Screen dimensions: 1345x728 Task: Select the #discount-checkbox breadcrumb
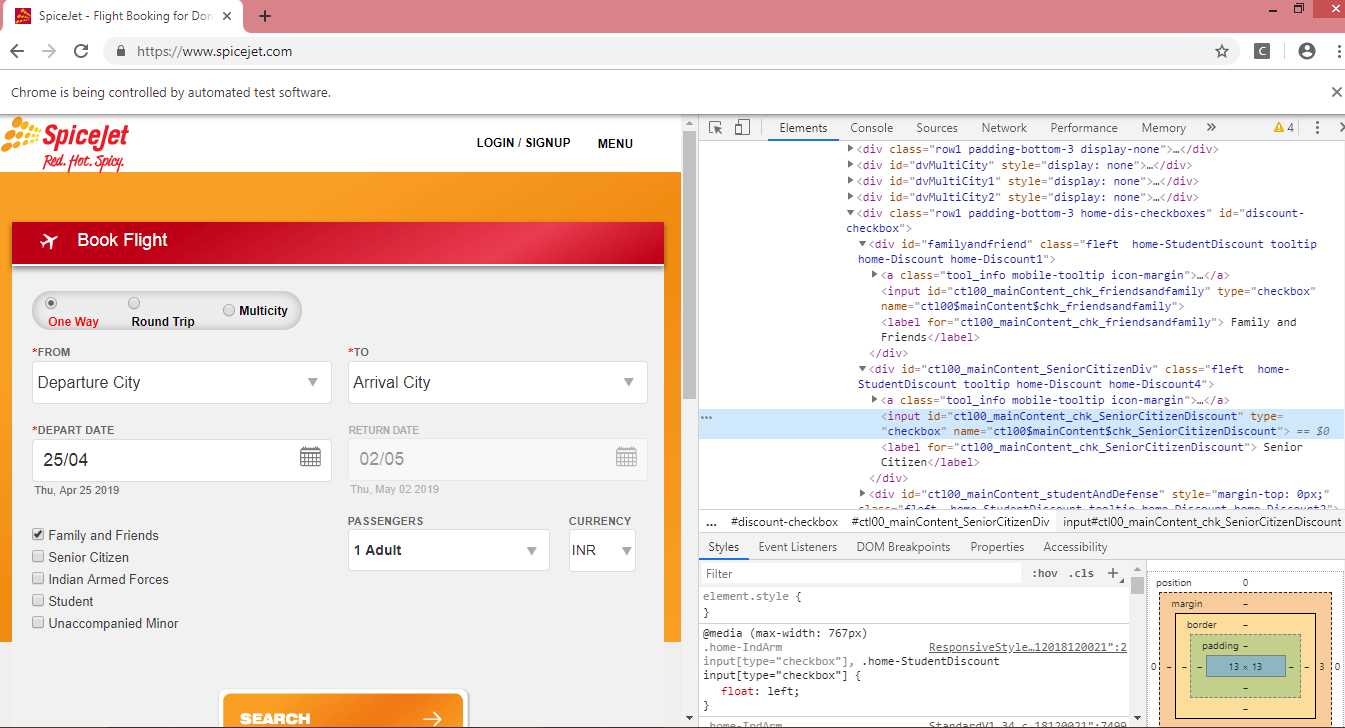[784, 522]
